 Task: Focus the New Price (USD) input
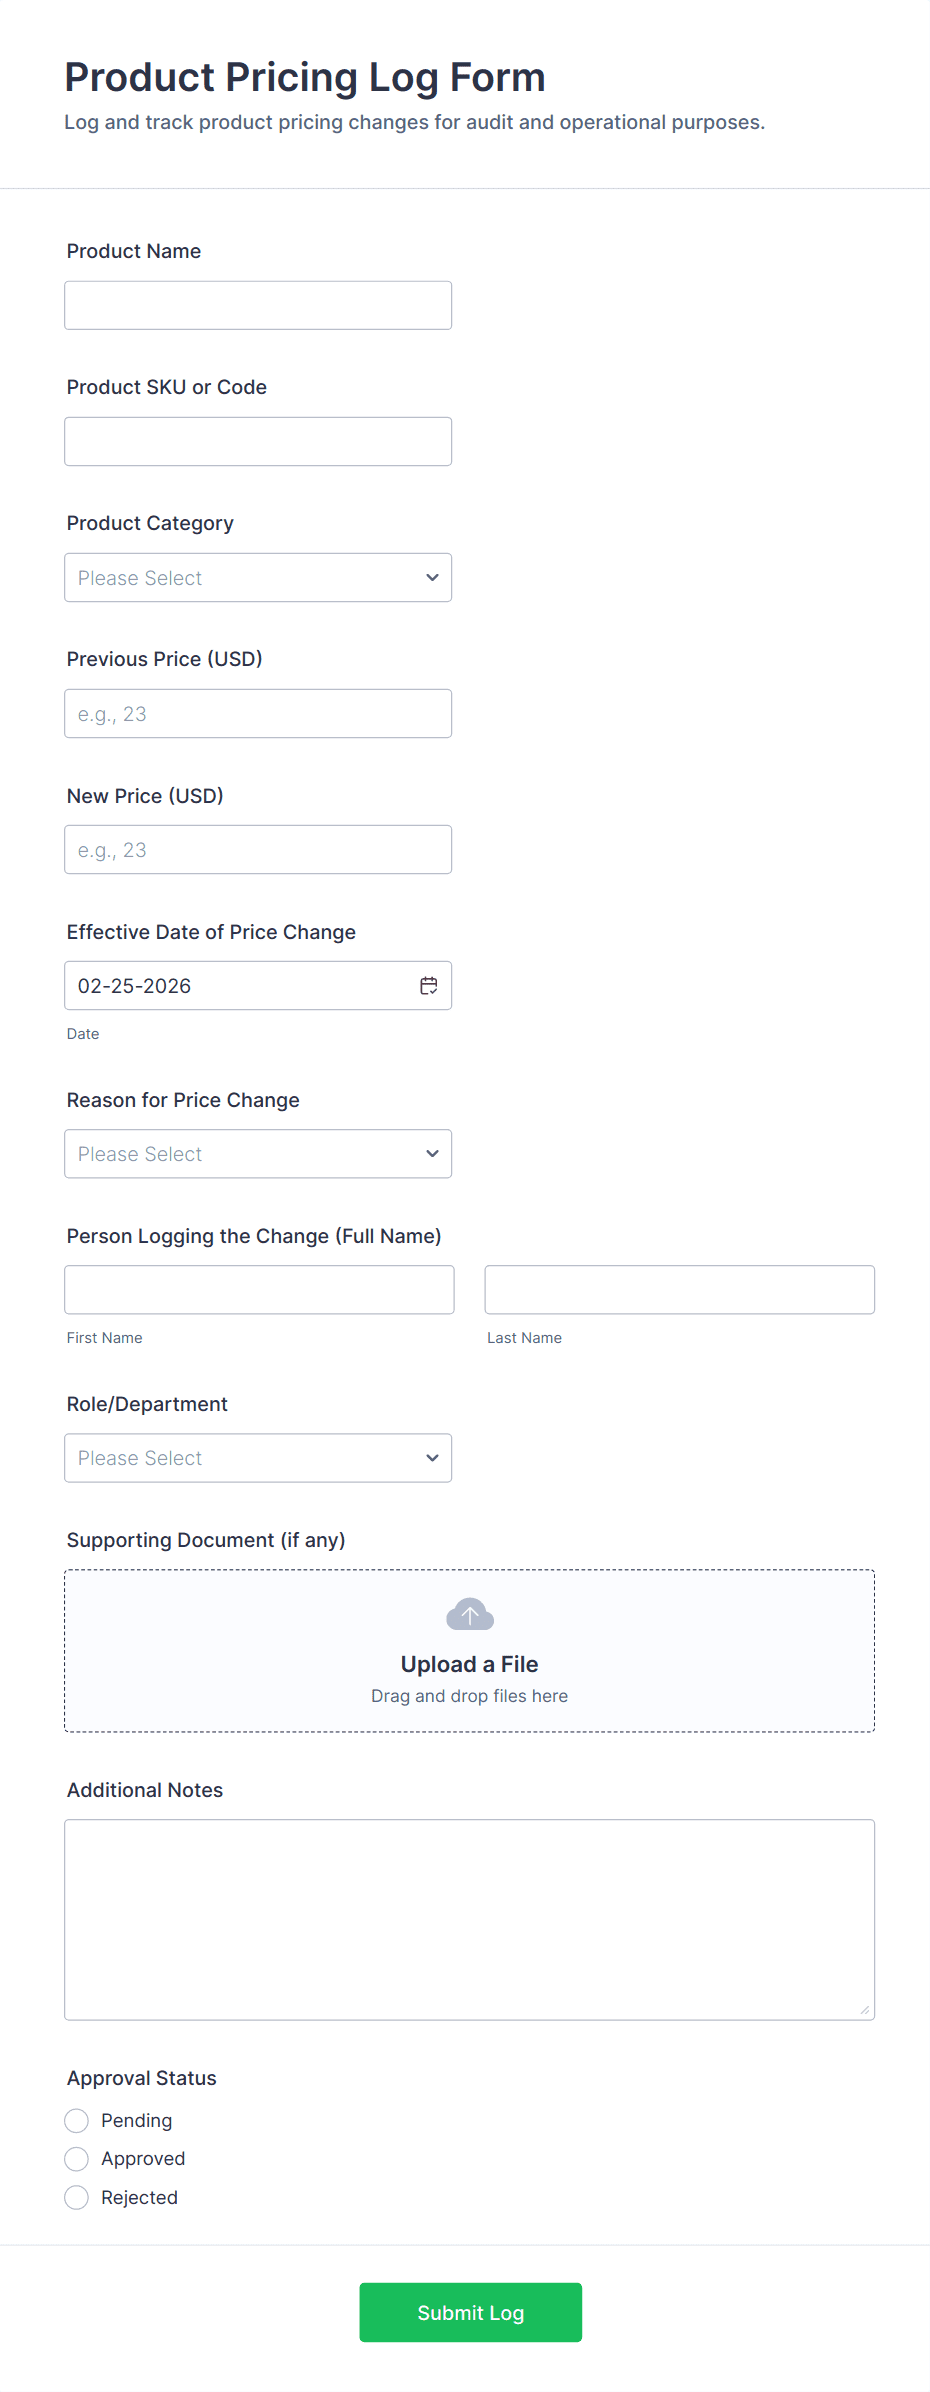(x=258, y=850)
